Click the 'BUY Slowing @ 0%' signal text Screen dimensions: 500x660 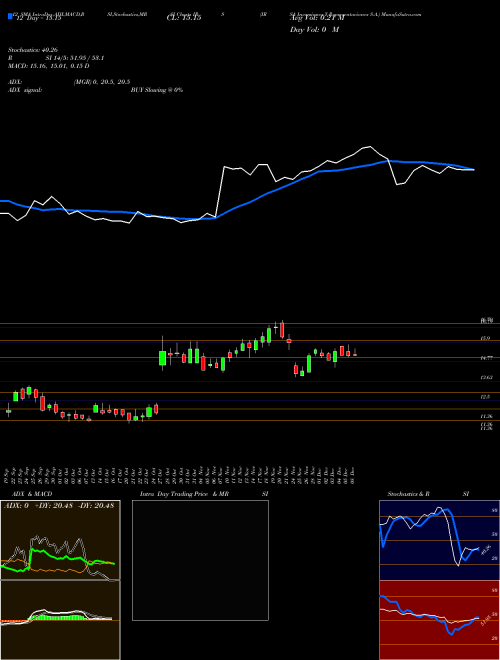click(157, 90)
